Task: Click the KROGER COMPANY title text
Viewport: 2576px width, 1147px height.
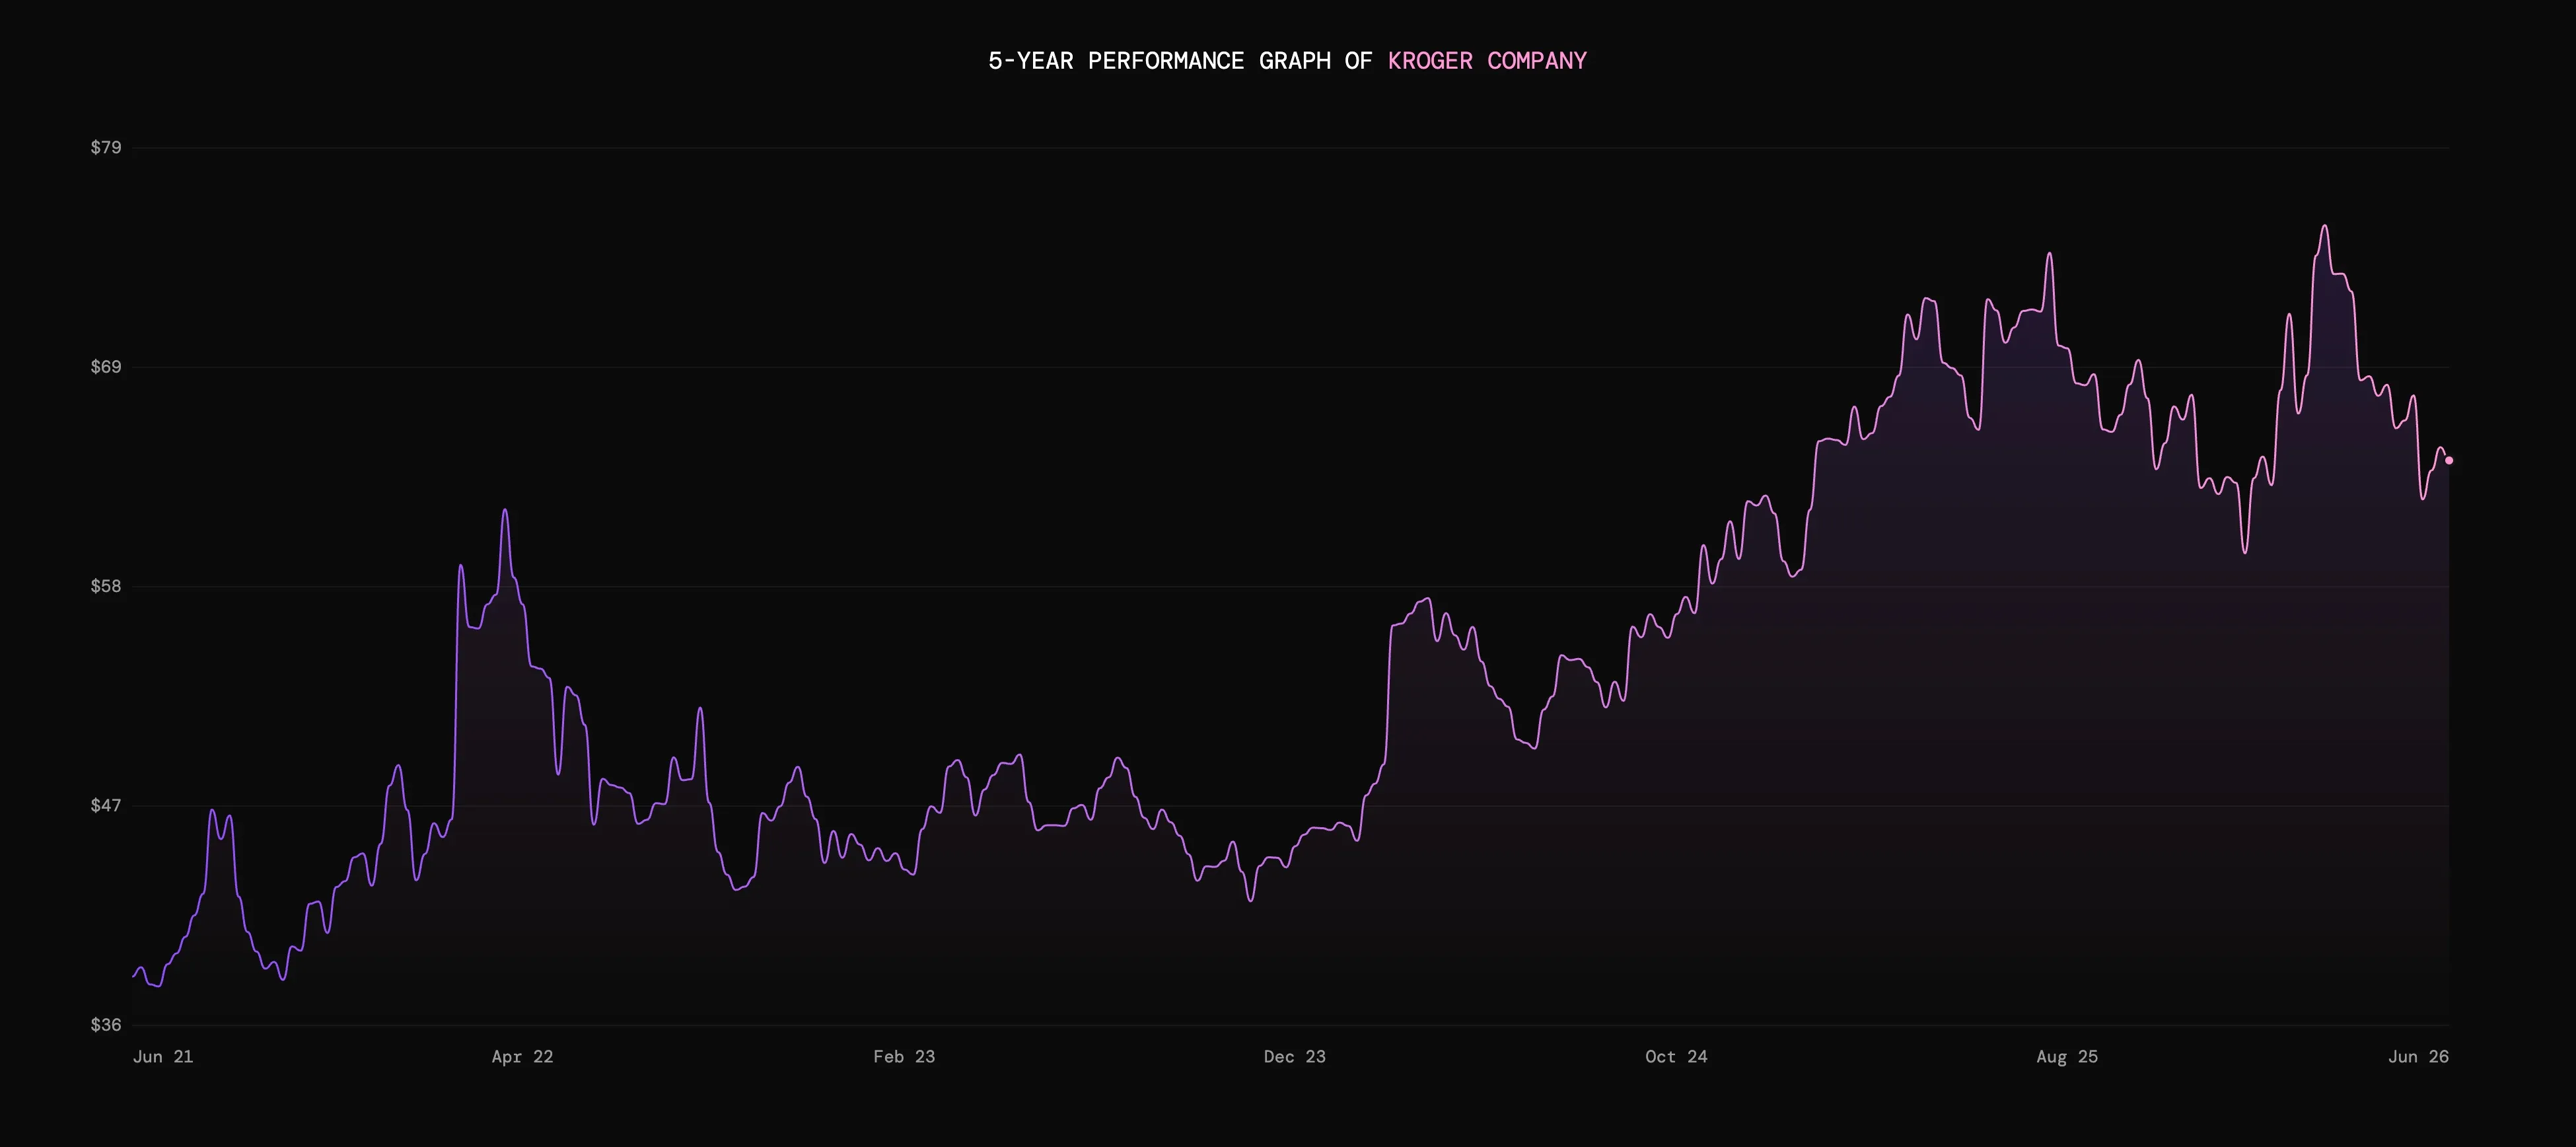Action: (x=1487, y=61)
